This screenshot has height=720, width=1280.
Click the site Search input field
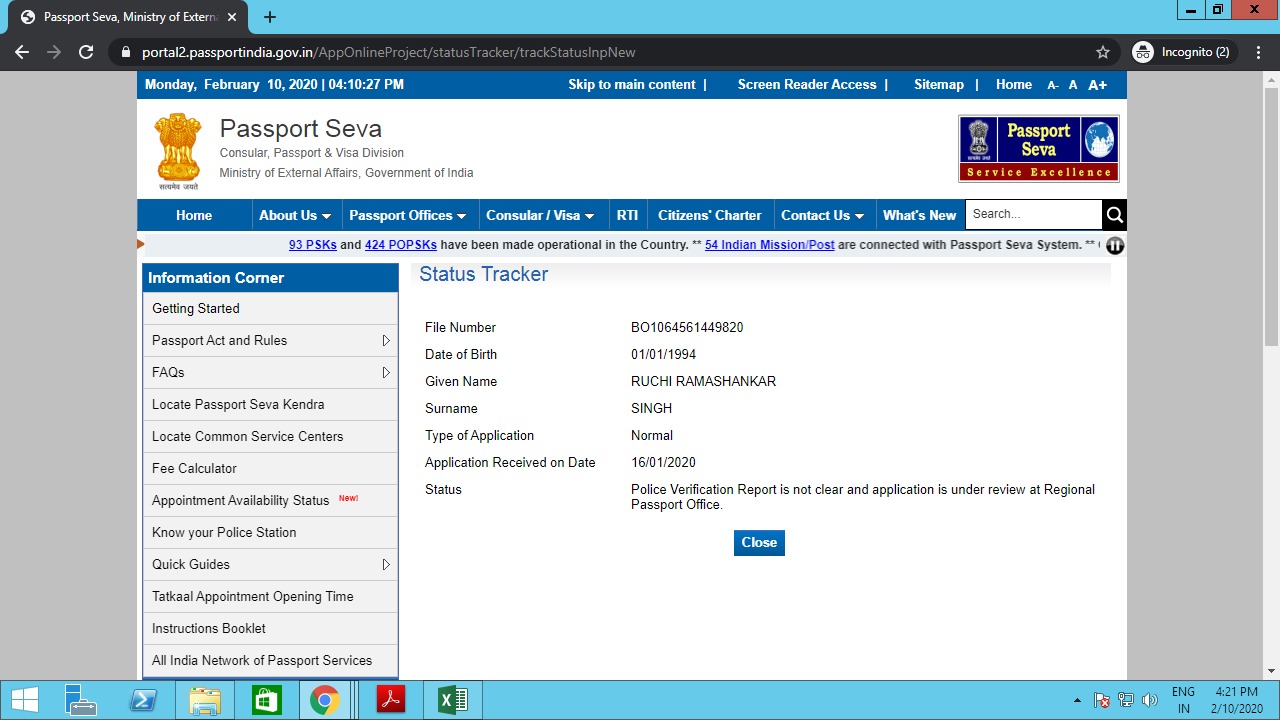point(1033,214)
